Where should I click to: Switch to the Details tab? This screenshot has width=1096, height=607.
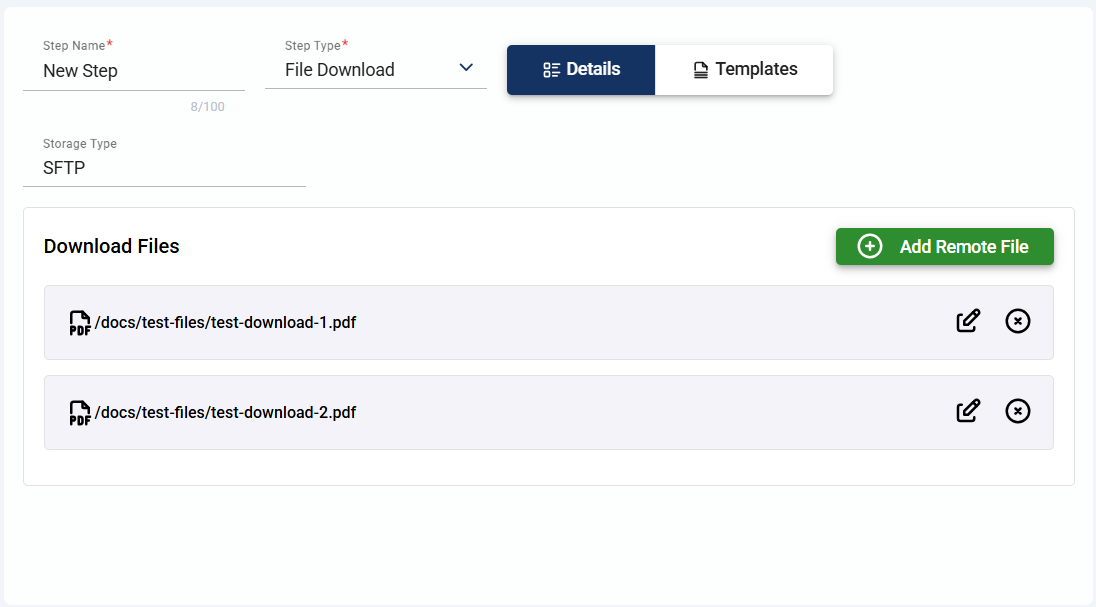(581, 70)
